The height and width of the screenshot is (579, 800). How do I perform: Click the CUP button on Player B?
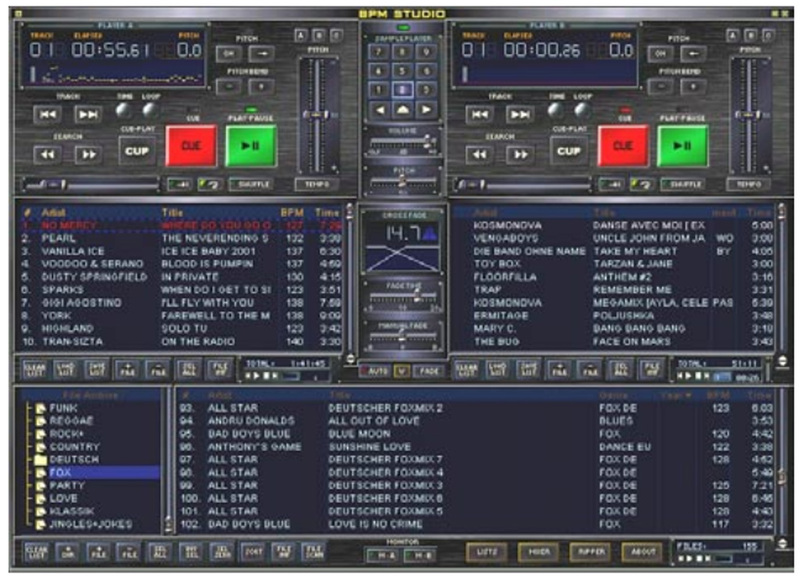[x=568, y=151]
